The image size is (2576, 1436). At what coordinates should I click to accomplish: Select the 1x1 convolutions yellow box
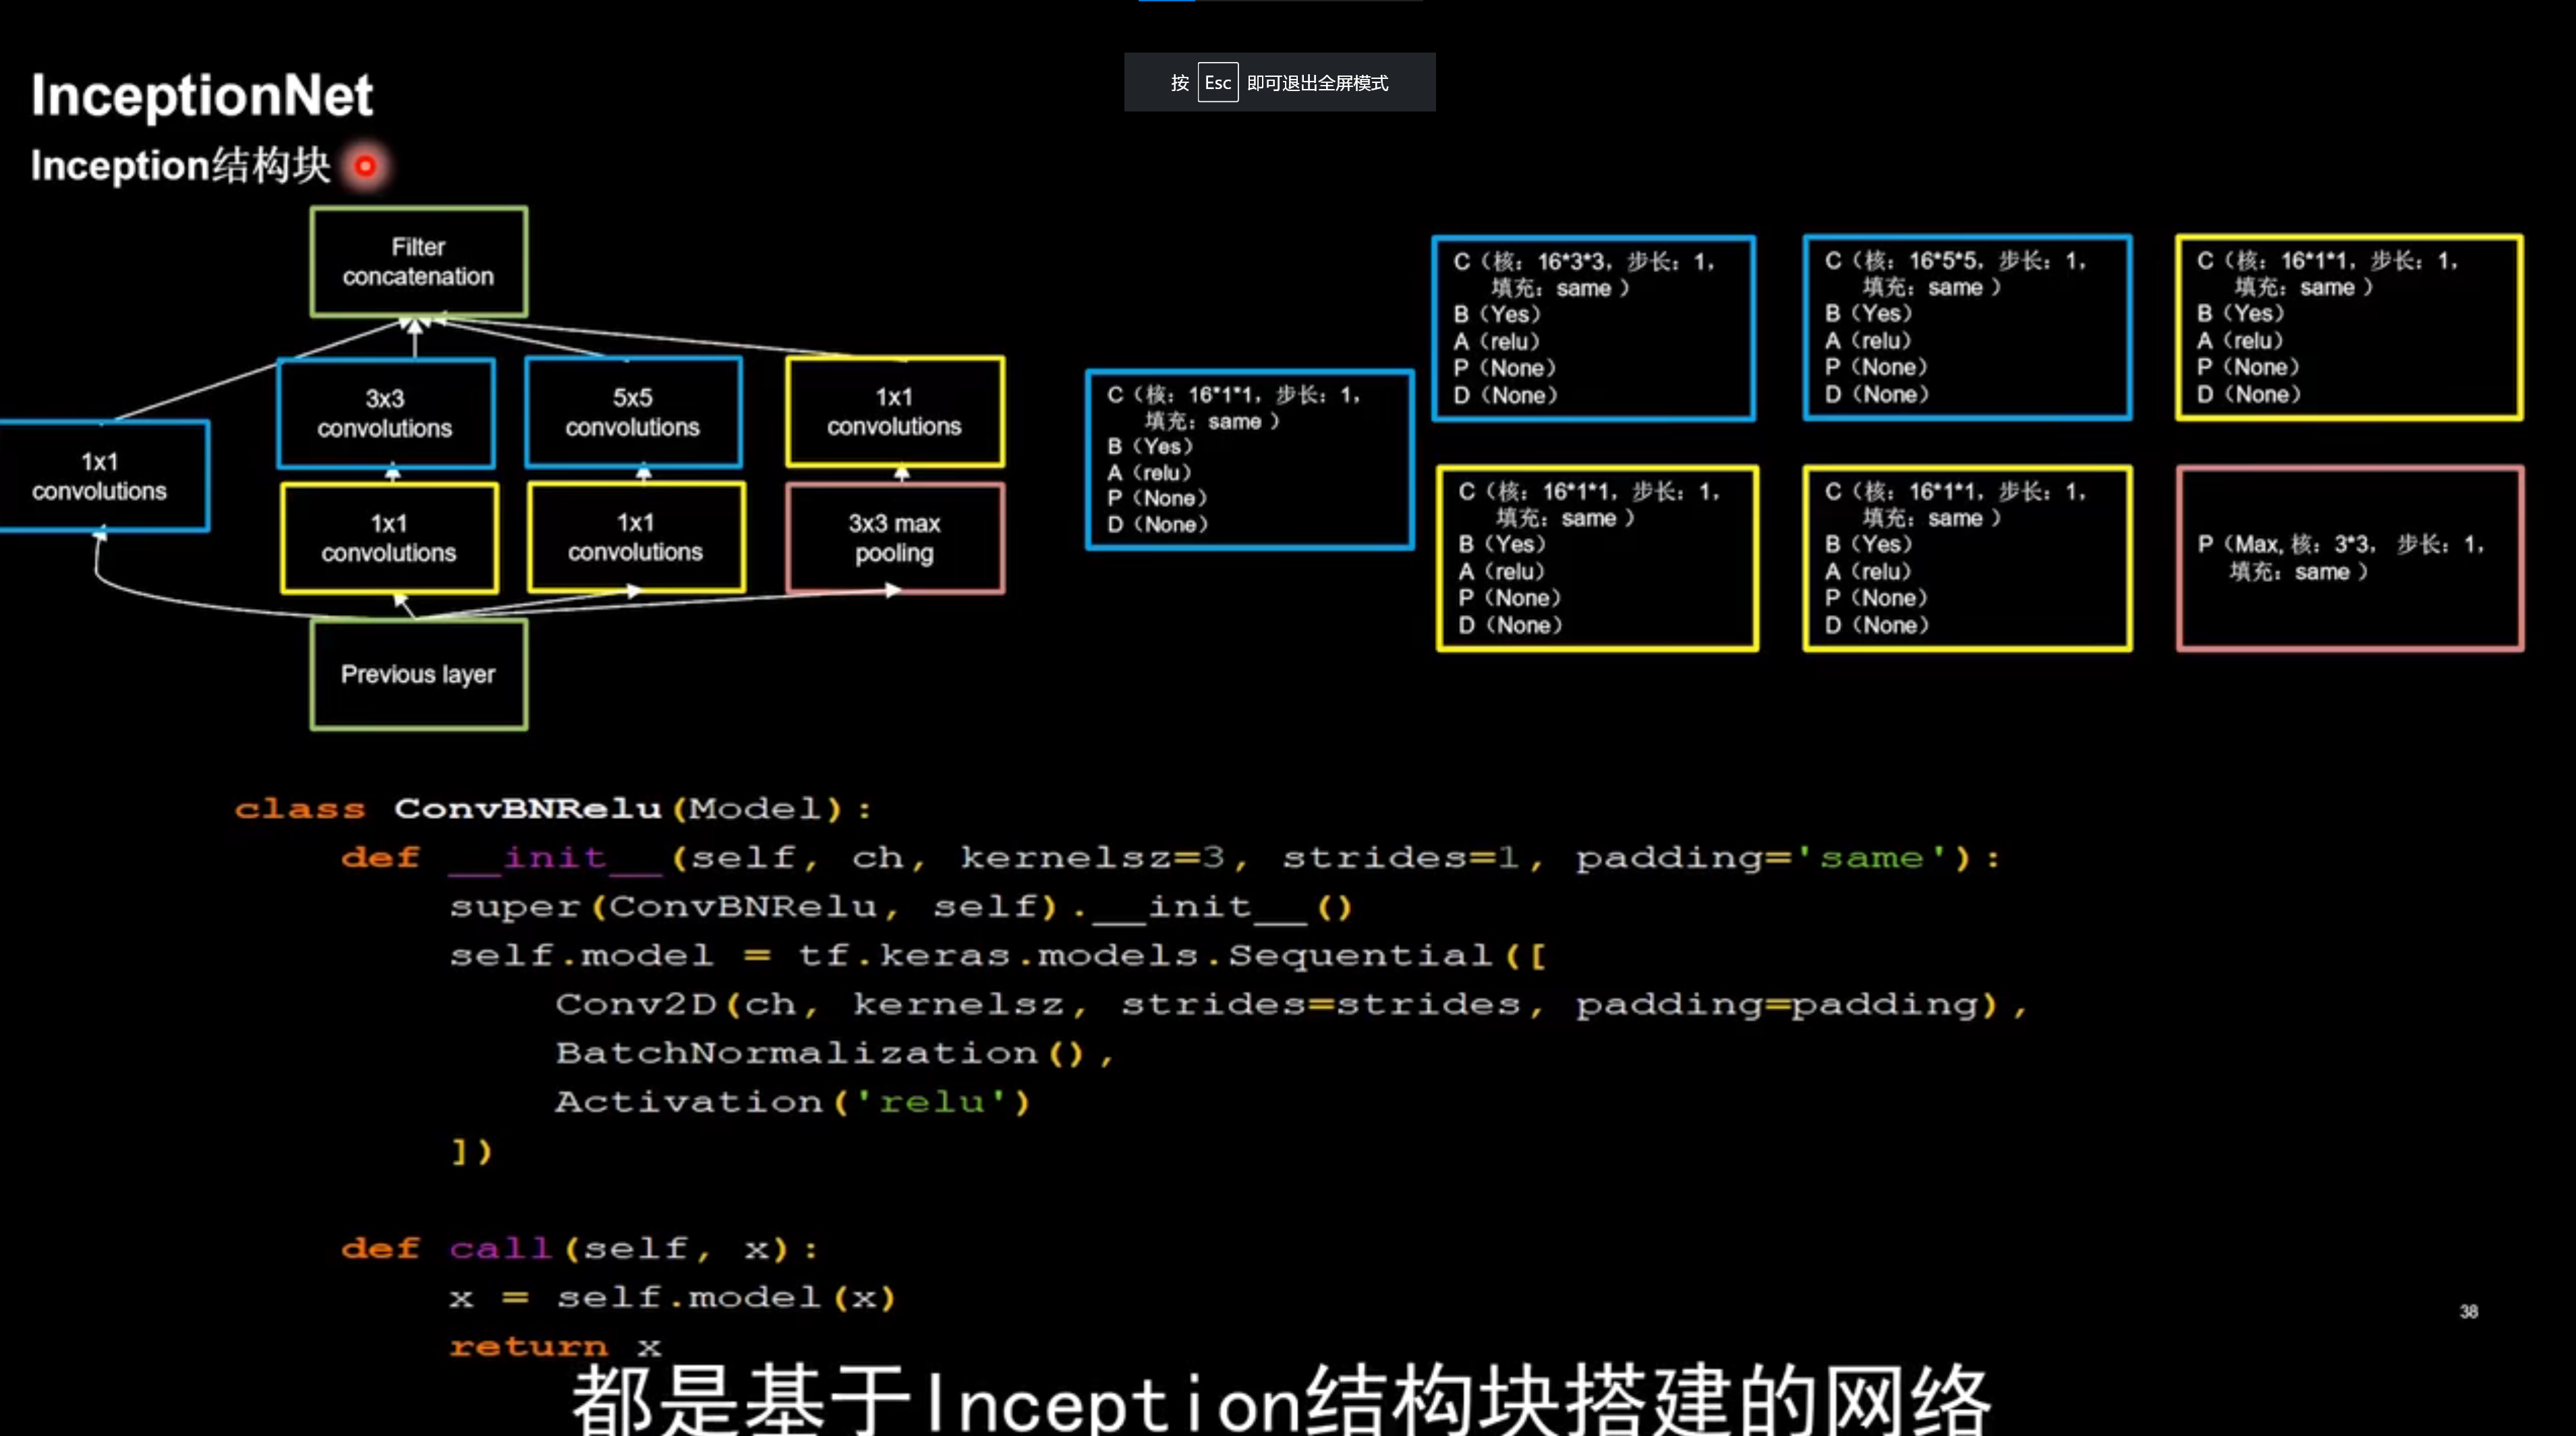(x=894, y=412)
